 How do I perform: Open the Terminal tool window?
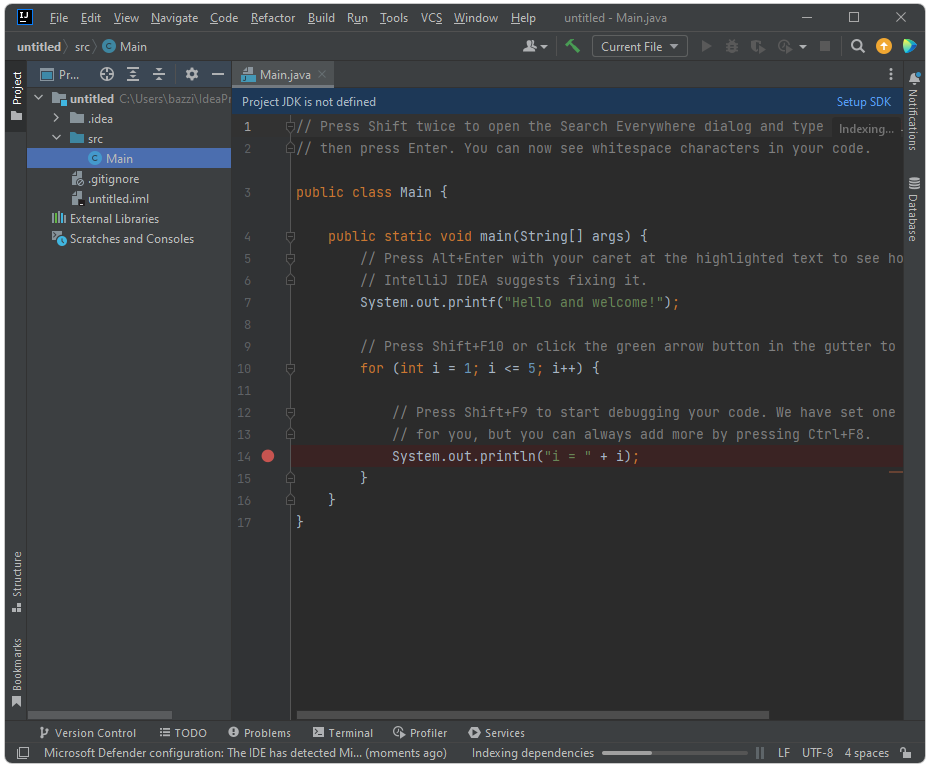pos(343,733)
